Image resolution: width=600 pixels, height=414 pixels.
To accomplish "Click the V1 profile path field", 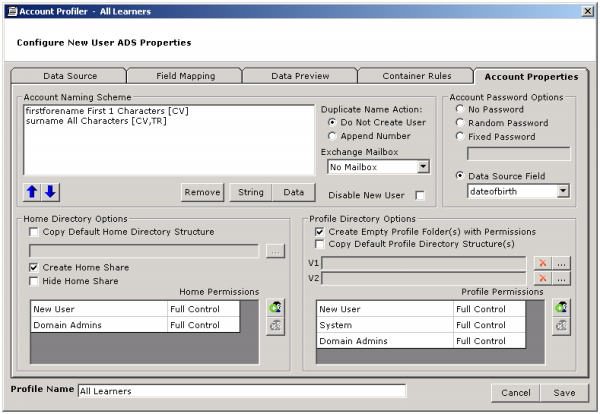I will tap(424, 263).
